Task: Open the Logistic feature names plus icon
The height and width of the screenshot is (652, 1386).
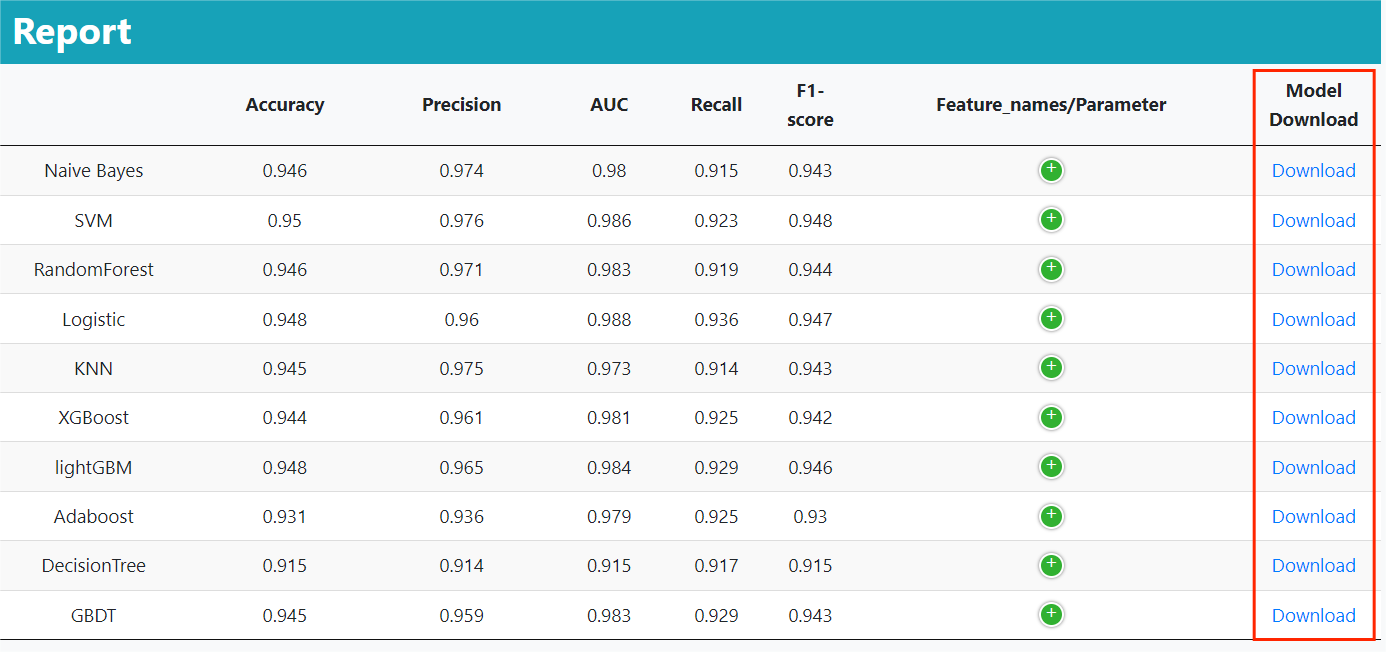Action: 1050,318
